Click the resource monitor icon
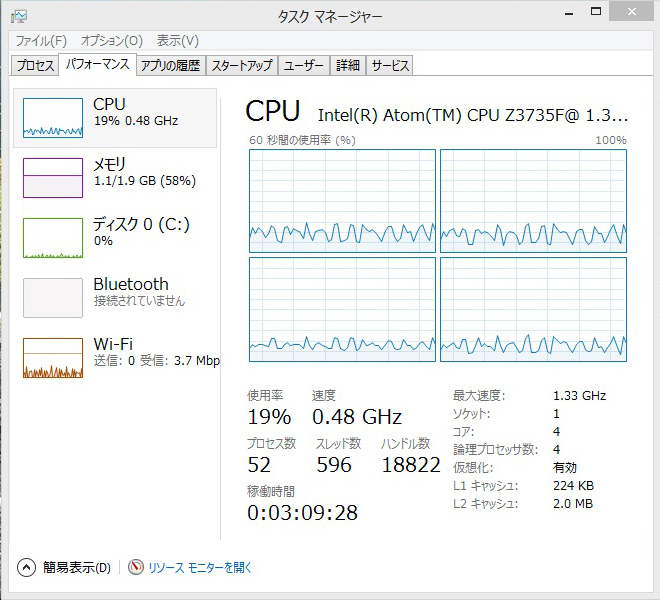660x600 pixels. [136, 567]
